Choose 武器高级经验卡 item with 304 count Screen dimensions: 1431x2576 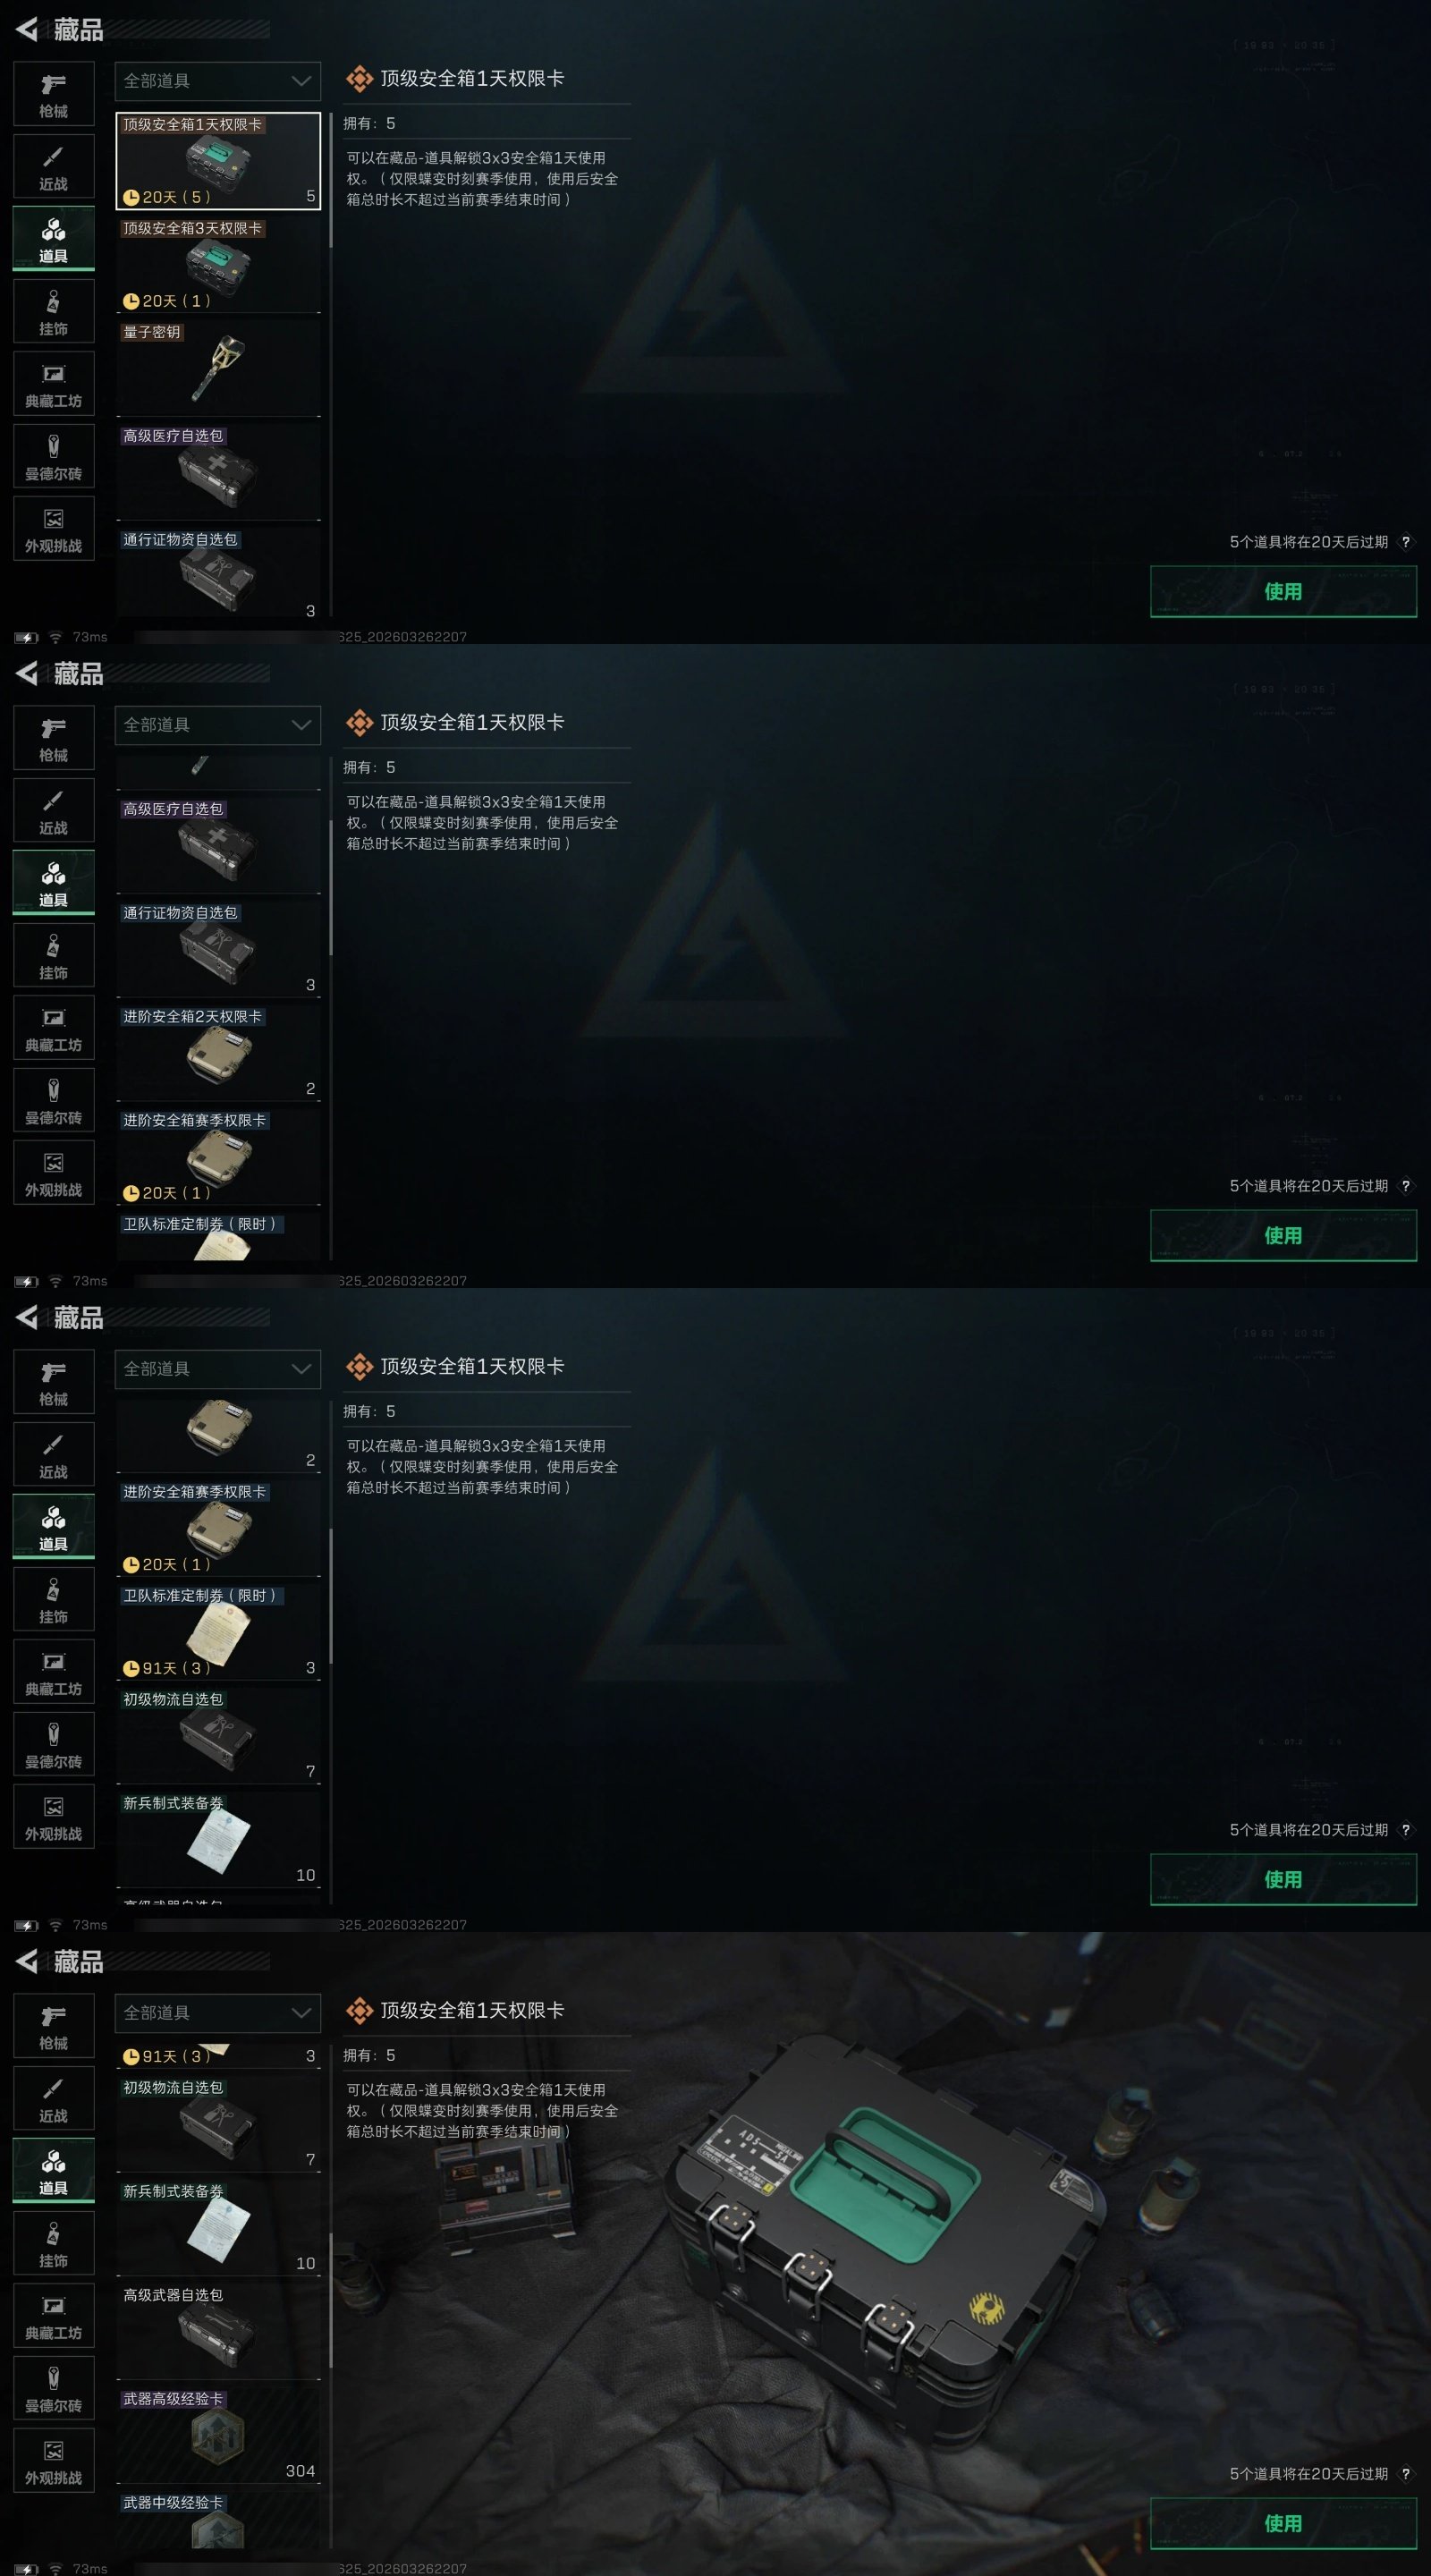[x=218, y=2436]
